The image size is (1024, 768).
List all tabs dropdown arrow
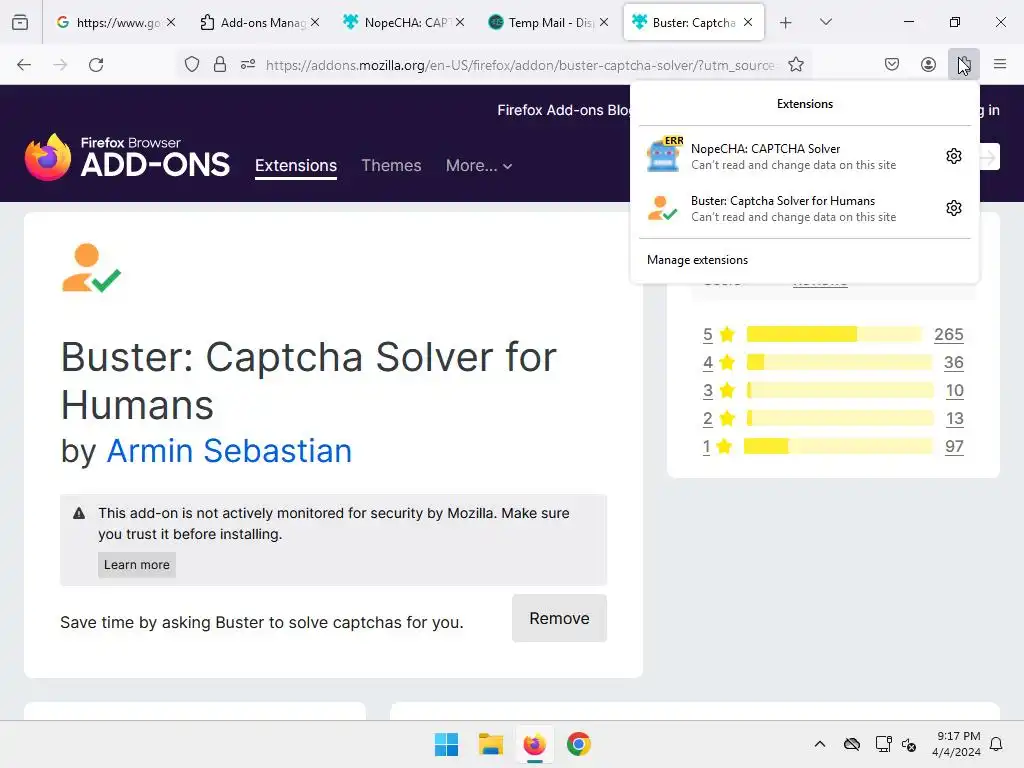(x=825, y=22)
